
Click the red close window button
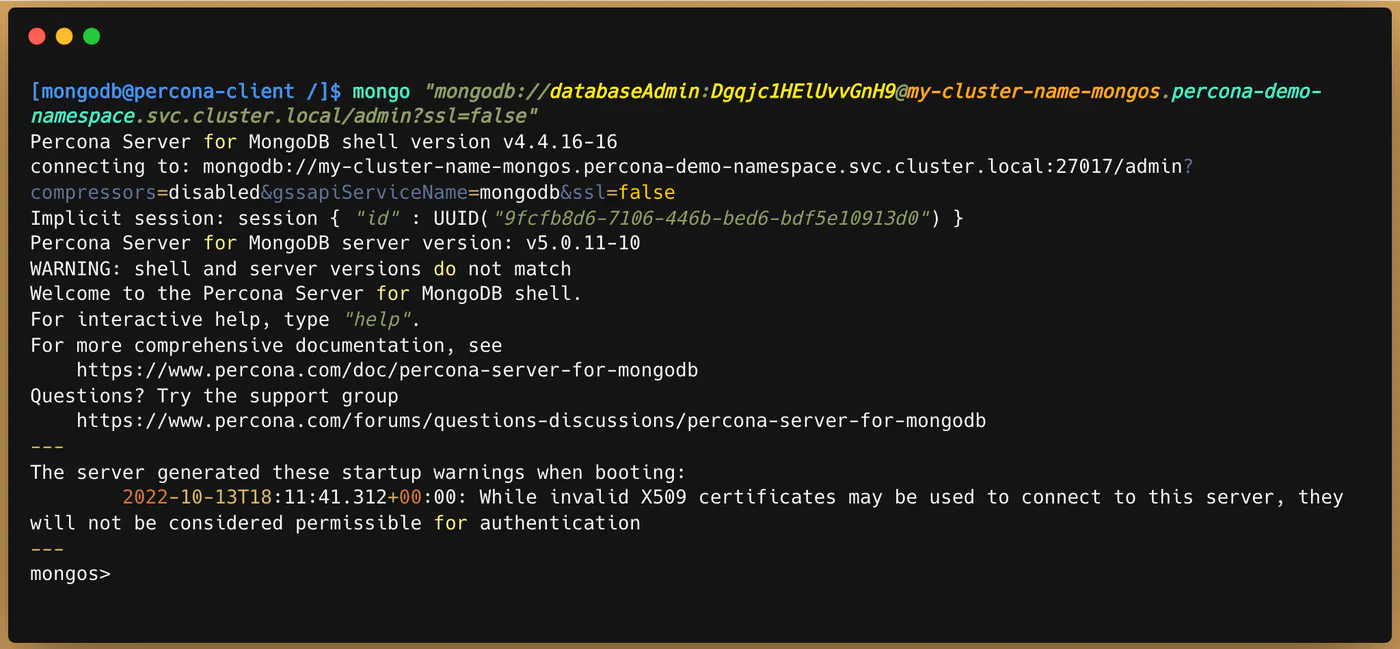click(37, 36)
